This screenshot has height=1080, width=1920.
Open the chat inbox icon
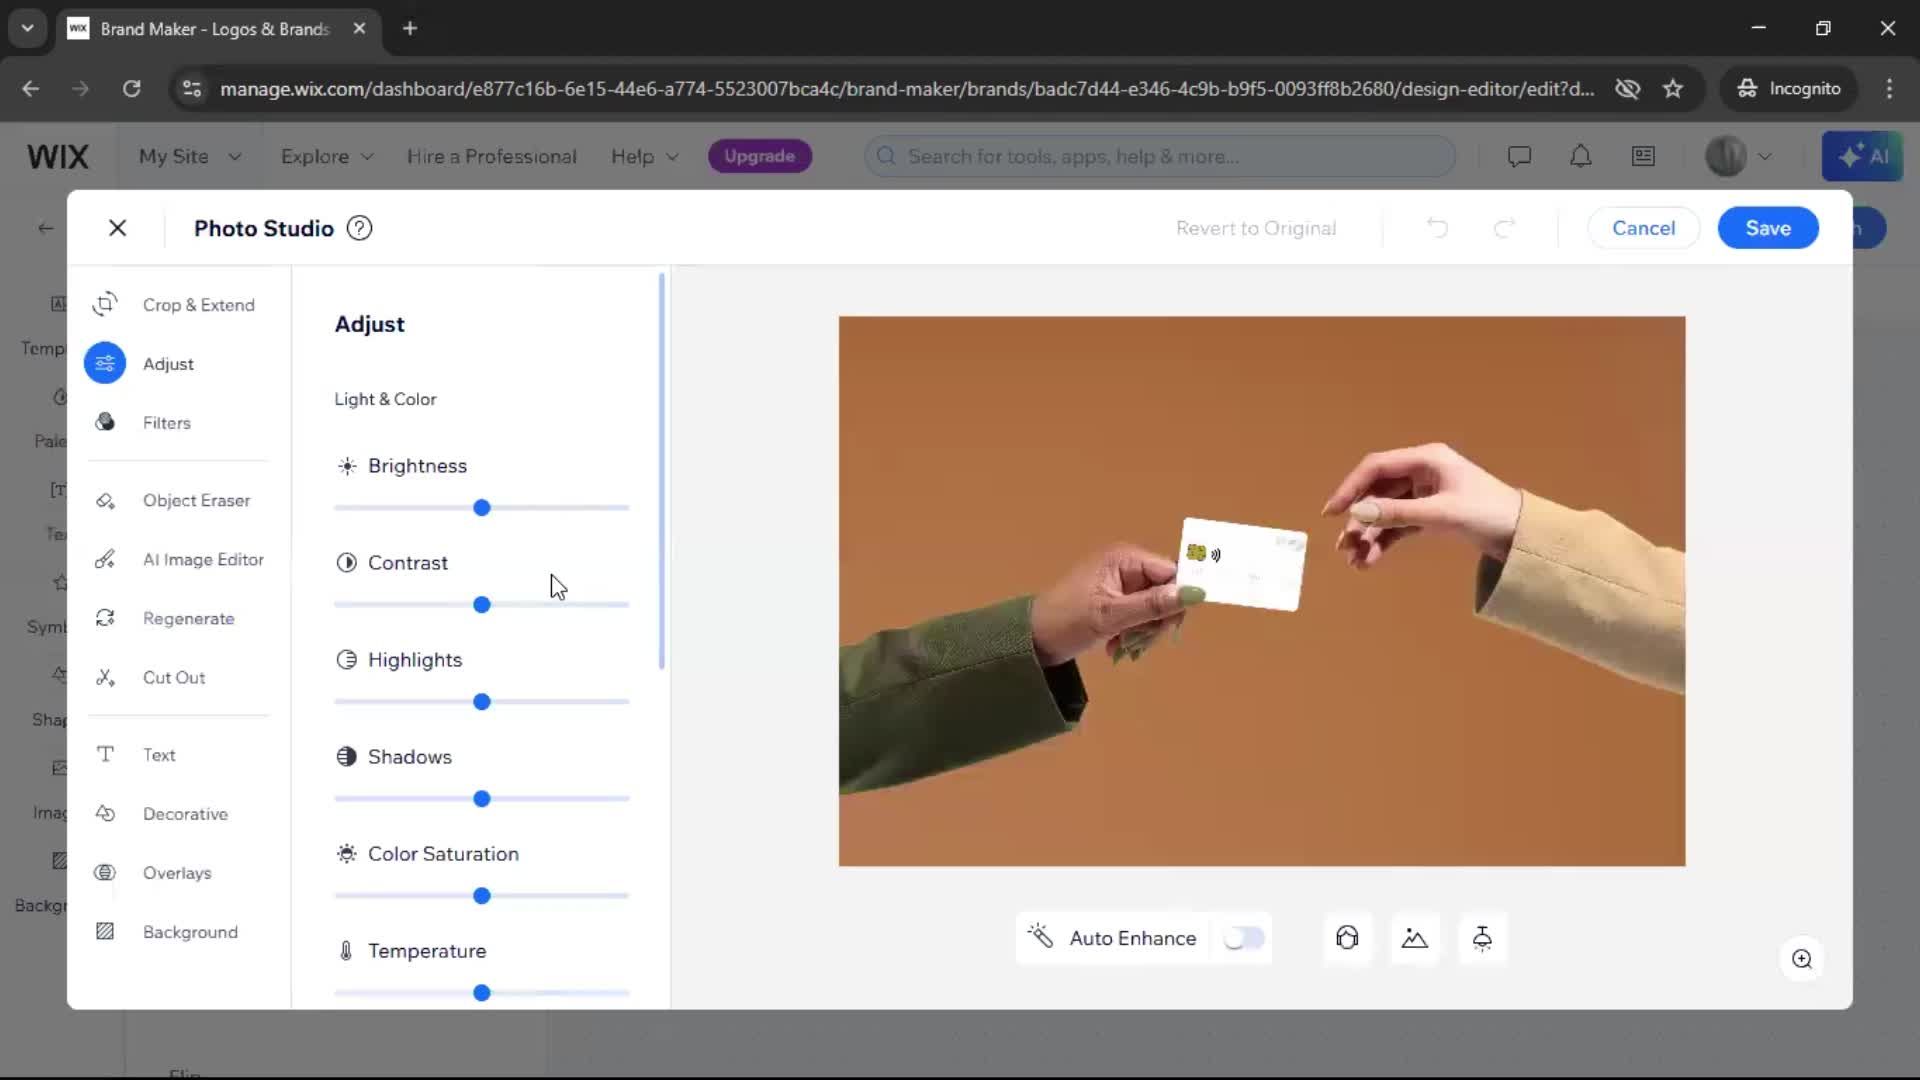pos(1519,156)
